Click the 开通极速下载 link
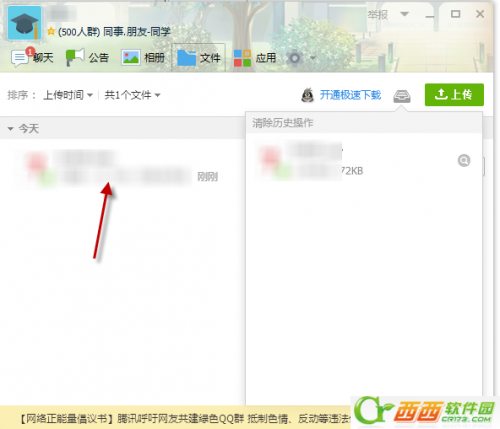500x429 pixels. click(350, 95)
